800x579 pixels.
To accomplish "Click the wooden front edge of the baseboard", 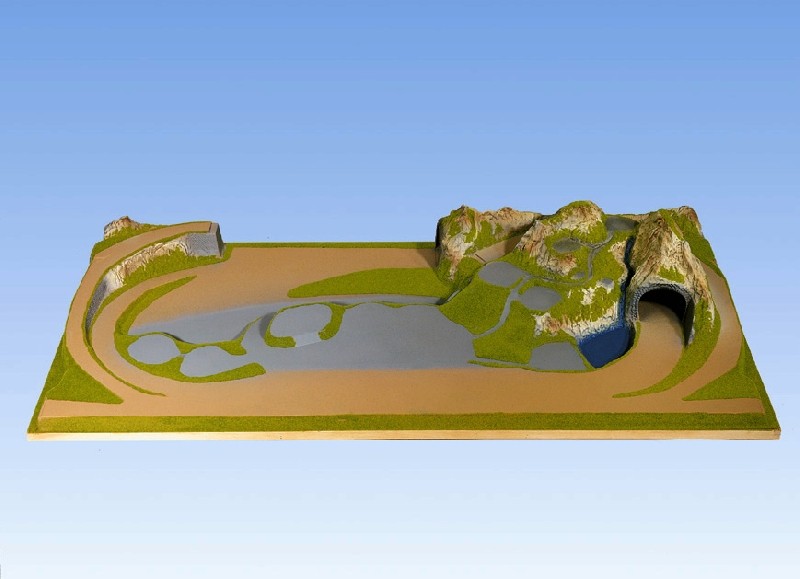I will [x=400, y=435].
